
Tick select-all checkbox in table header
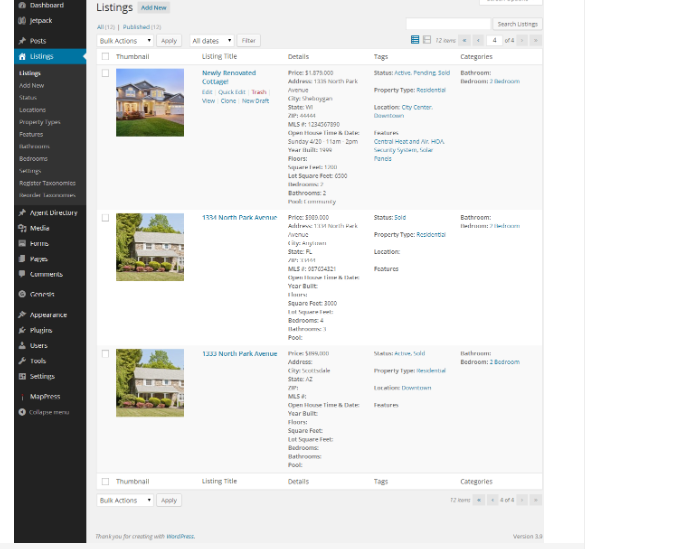point(105,56)
